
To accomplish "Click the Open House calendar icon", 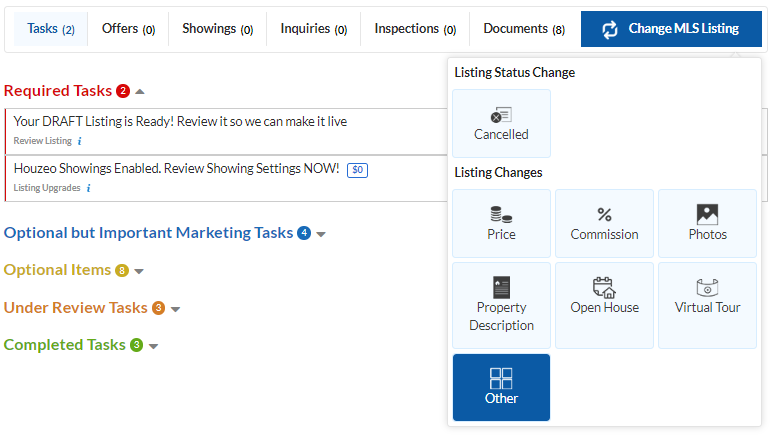I will coord(604,288).
